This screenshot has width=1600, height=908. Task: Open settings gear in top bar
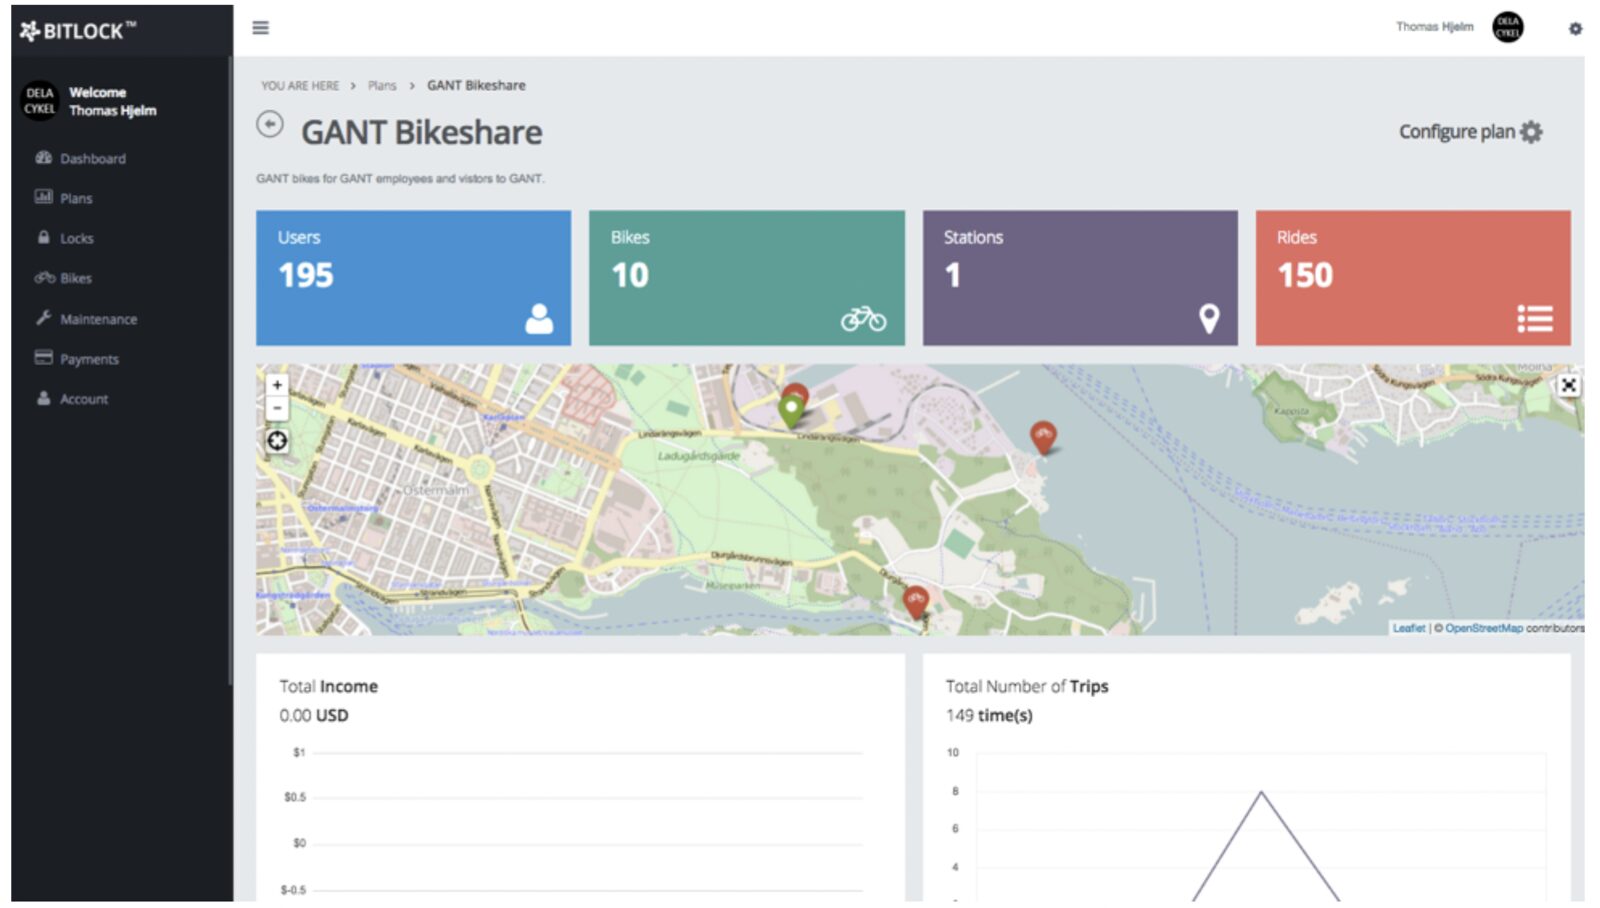coord(1575,29)
